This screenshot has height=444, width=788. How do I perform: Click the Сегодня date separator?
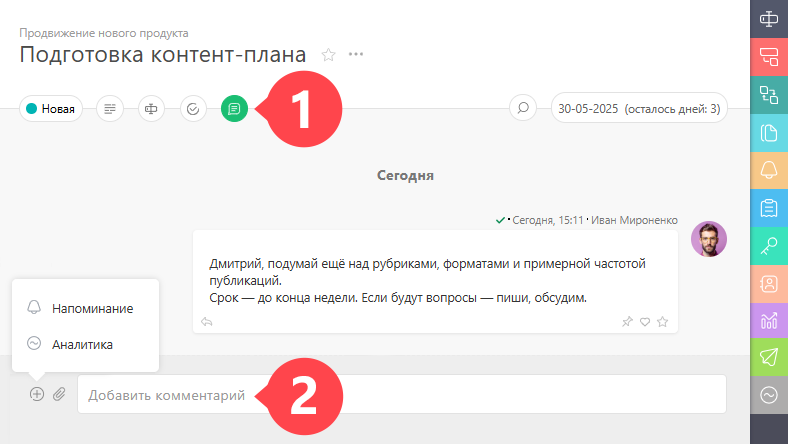click(405, 175)
